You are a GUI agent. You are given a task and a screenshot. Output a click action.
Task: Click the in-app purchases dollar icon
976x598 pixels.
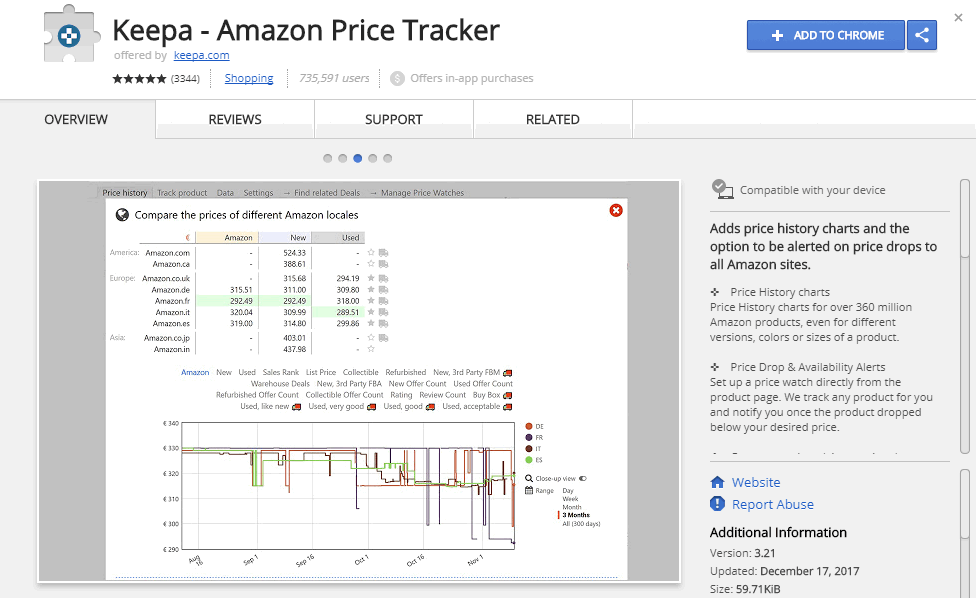397,78
